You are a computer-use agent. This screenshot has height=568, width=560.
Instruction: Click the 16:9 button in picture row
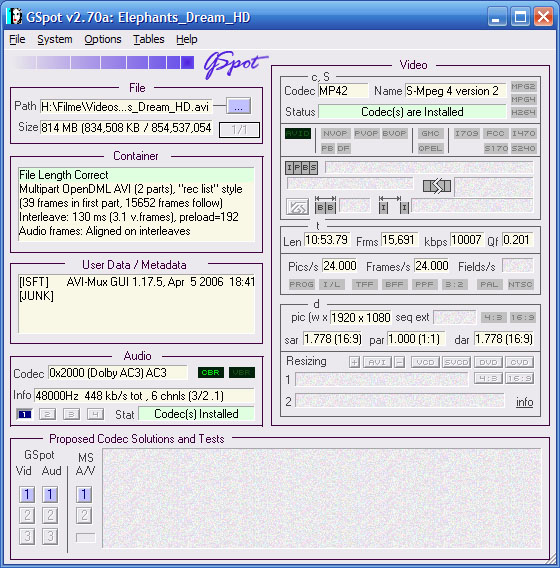[522, 318]
